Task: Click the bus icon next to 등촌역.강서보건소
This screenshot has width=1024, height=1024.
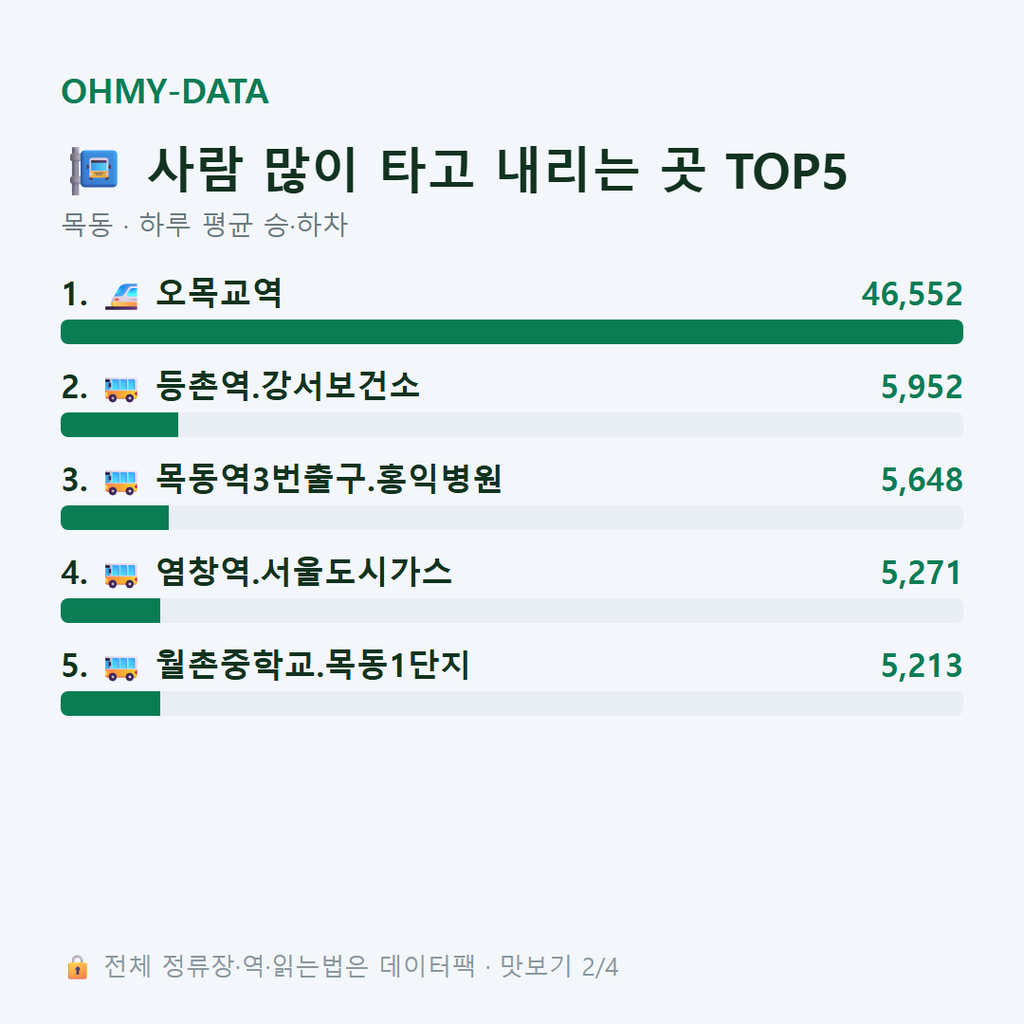Action: click(x=121, y=389)
